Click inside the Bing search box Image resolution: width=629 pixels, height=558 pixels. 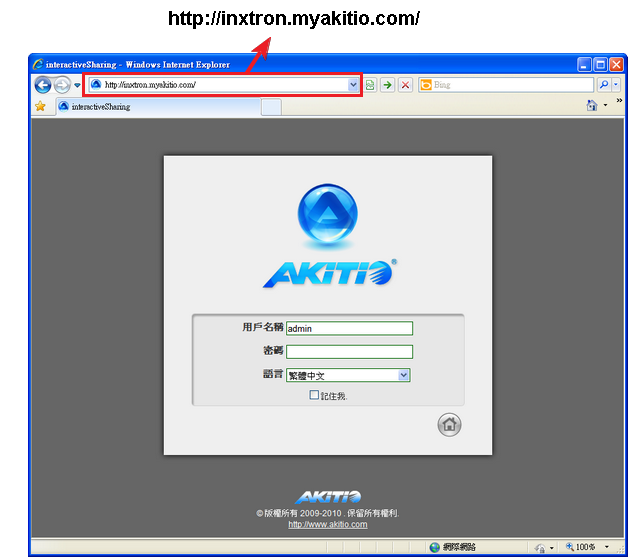(510, 85)
